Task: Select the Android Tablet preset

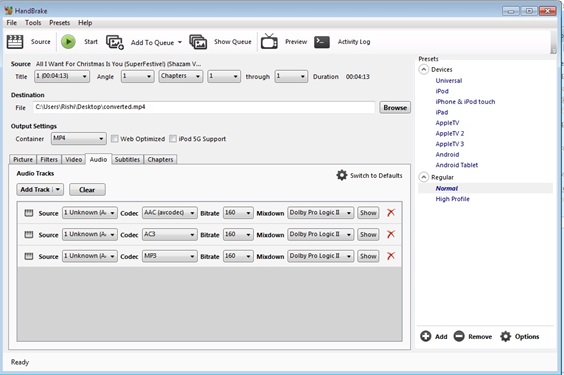Action: point(456,165)
